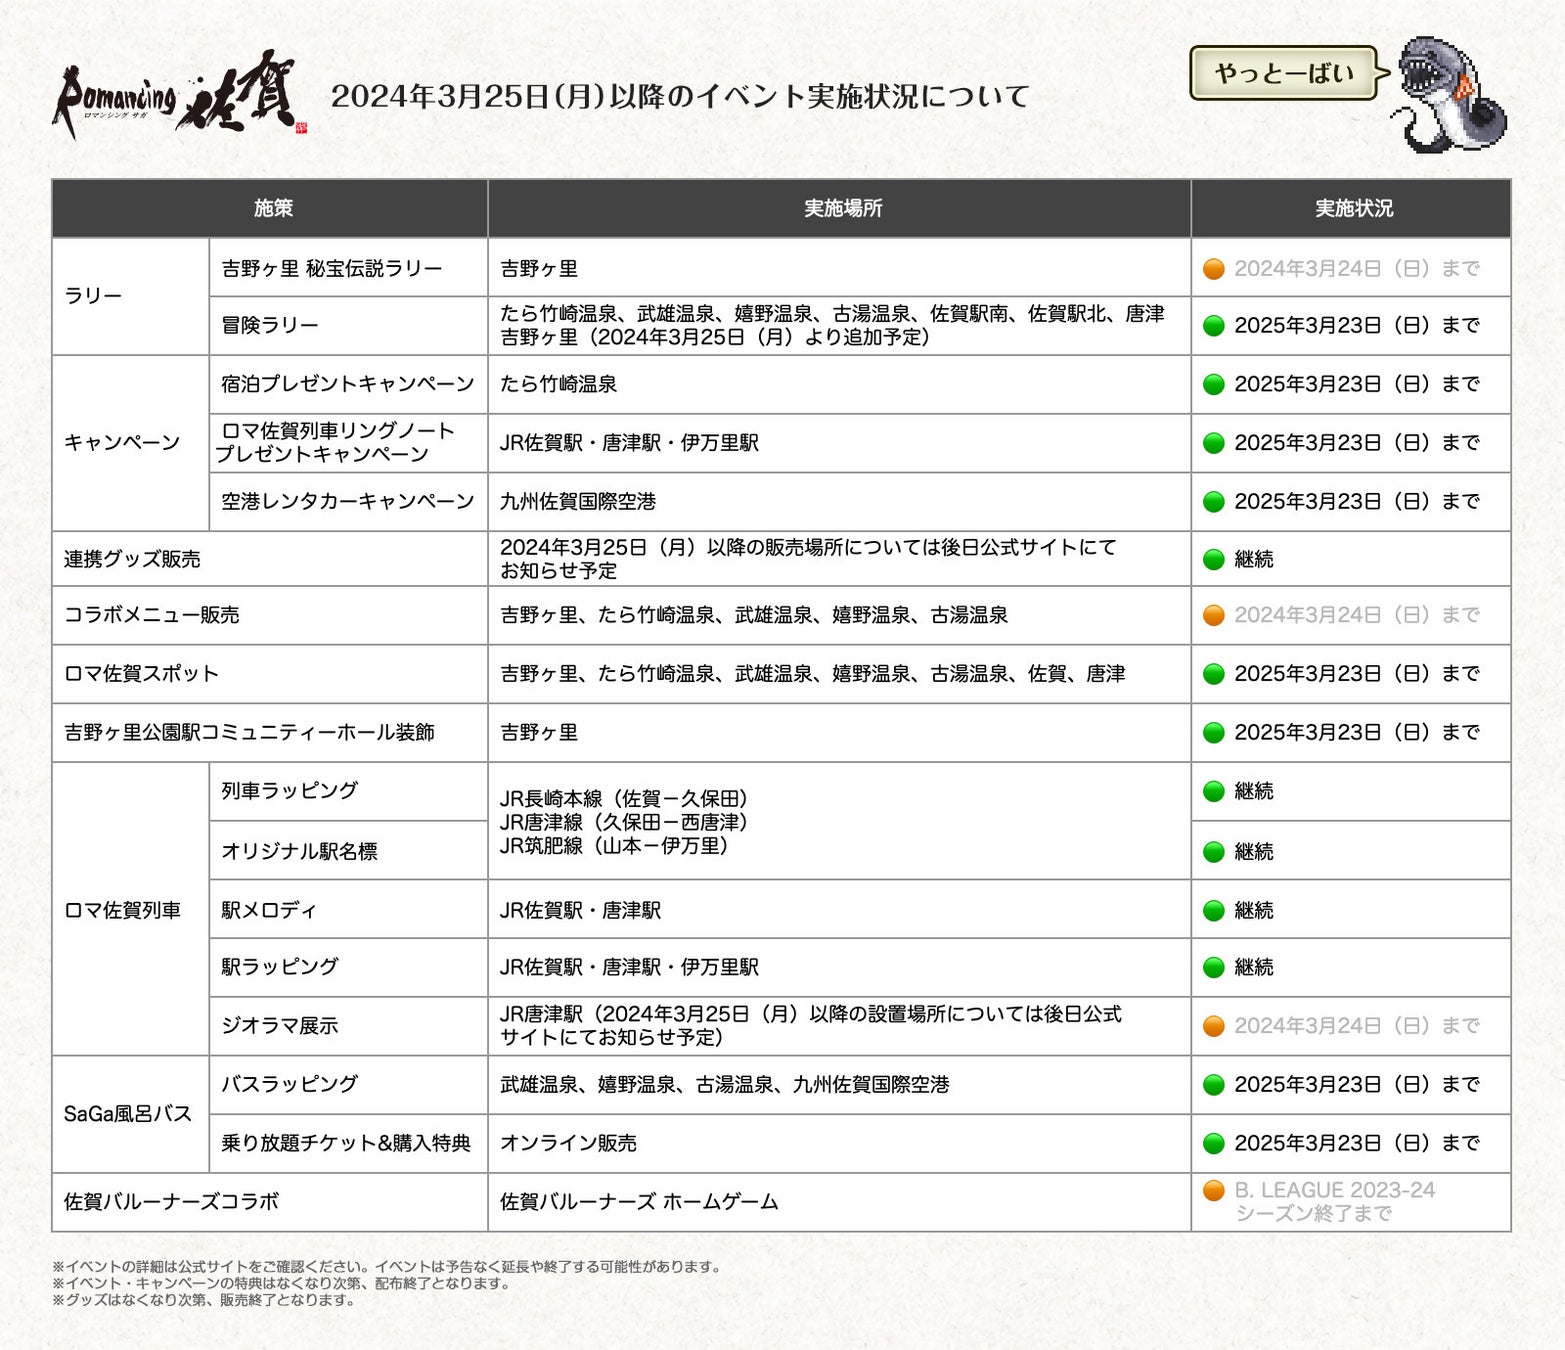Viewport: 1565px width, 1350px height.
Task: Click the 佐賀バルーナーズコラボ cell
Action: 270,1202
